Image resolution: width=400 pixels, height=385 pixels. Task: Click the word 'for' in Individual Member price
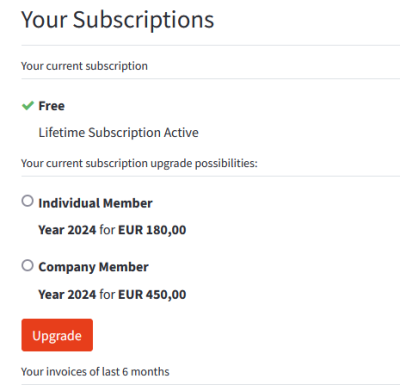point(107,230)
